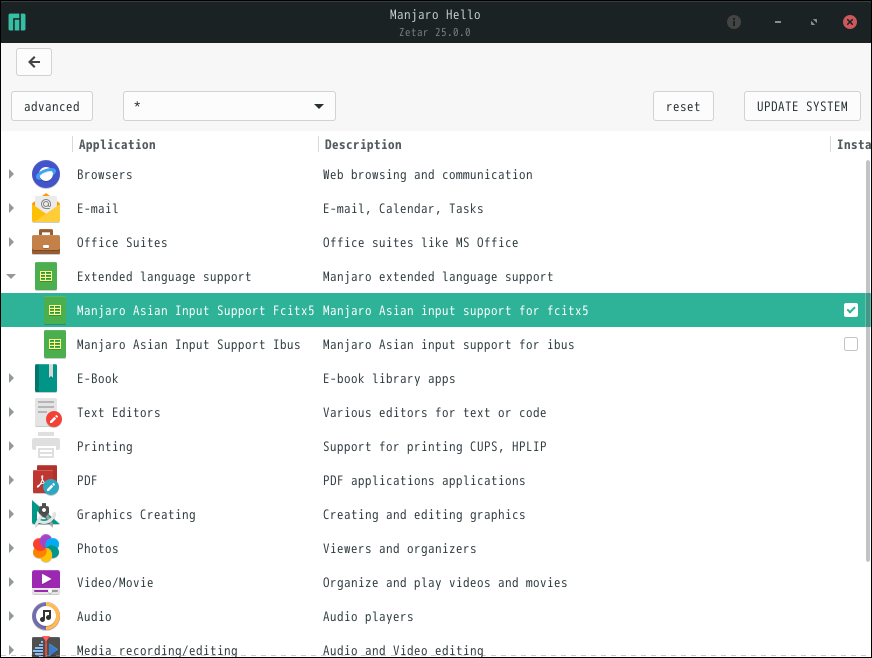Collapse Extended language support category
Screen dimensions: 872x658
click(x=11, y=276)
